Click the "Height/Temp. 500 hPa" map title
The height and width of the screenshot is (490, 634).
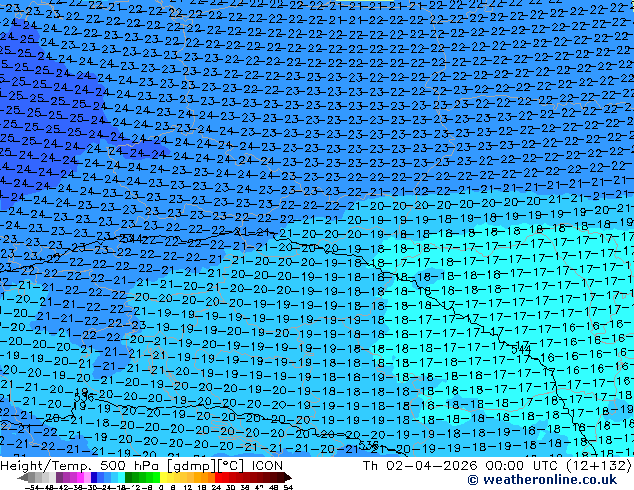click(x=79, y=466)
